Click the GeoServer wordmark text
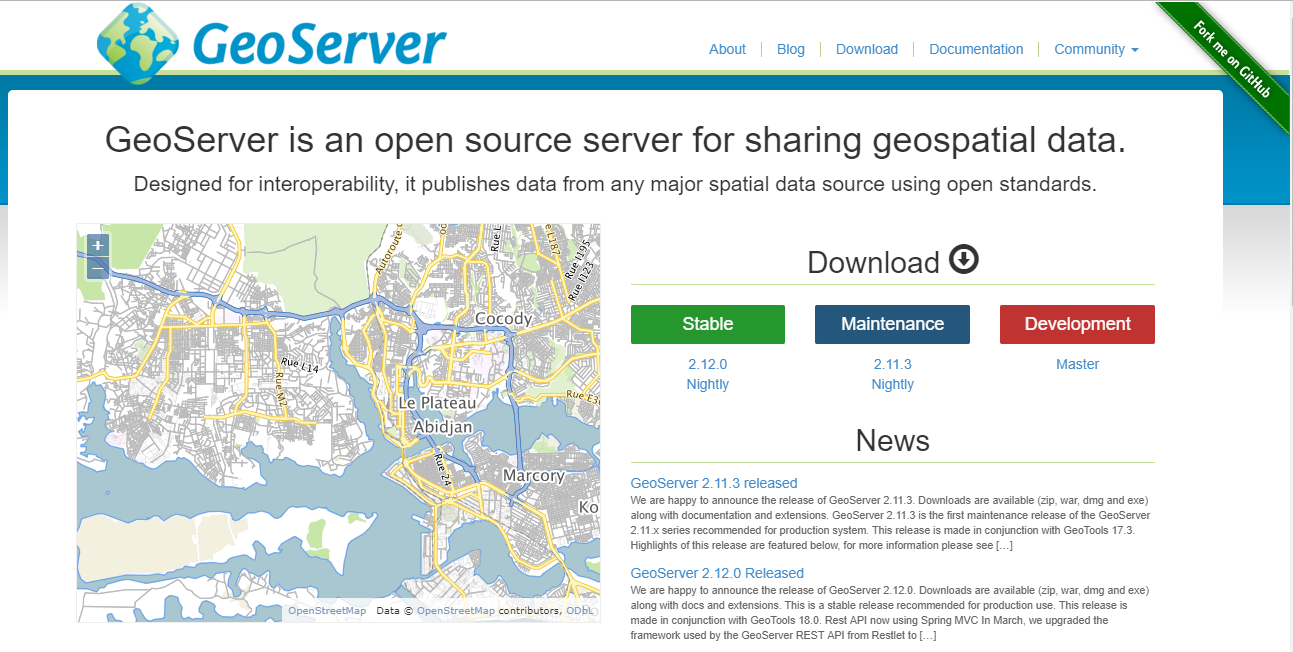The image size is (1293, 652). click(319, 44)
